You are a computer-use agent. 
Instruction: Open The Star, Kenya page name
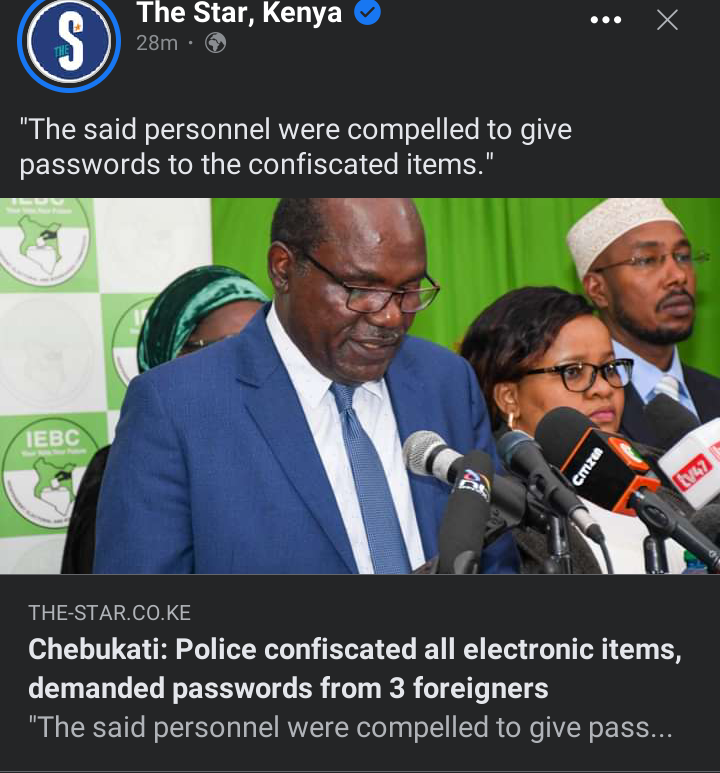239,13
